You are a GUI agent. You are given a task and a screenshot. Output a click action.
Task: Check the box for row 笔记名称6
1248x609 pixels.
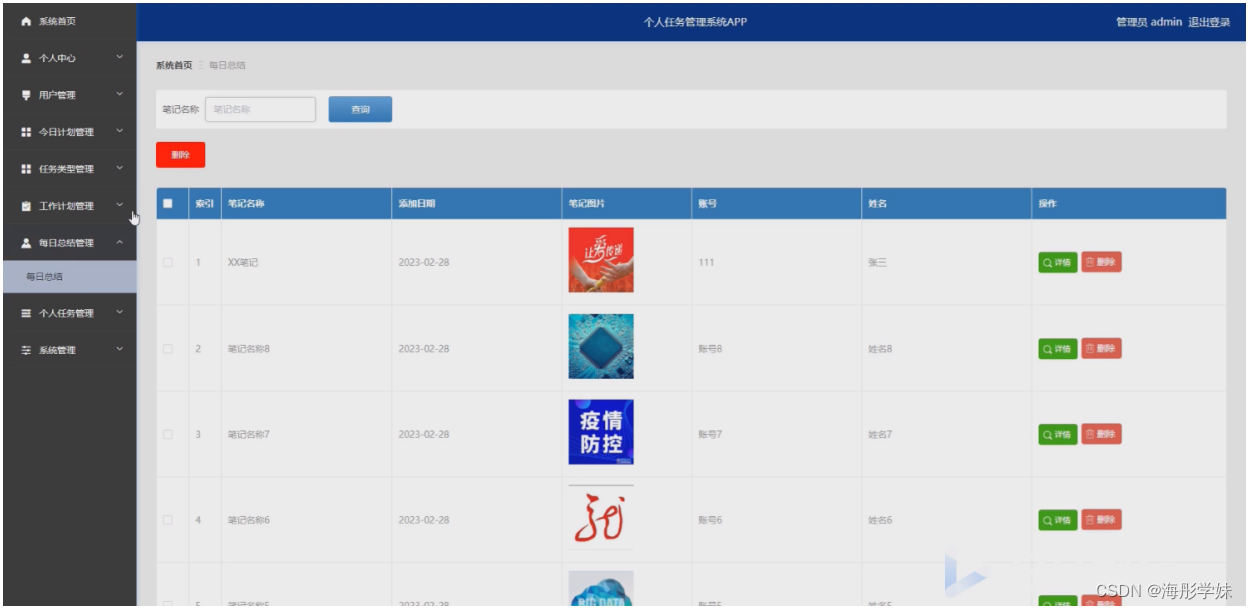(168, 520)
